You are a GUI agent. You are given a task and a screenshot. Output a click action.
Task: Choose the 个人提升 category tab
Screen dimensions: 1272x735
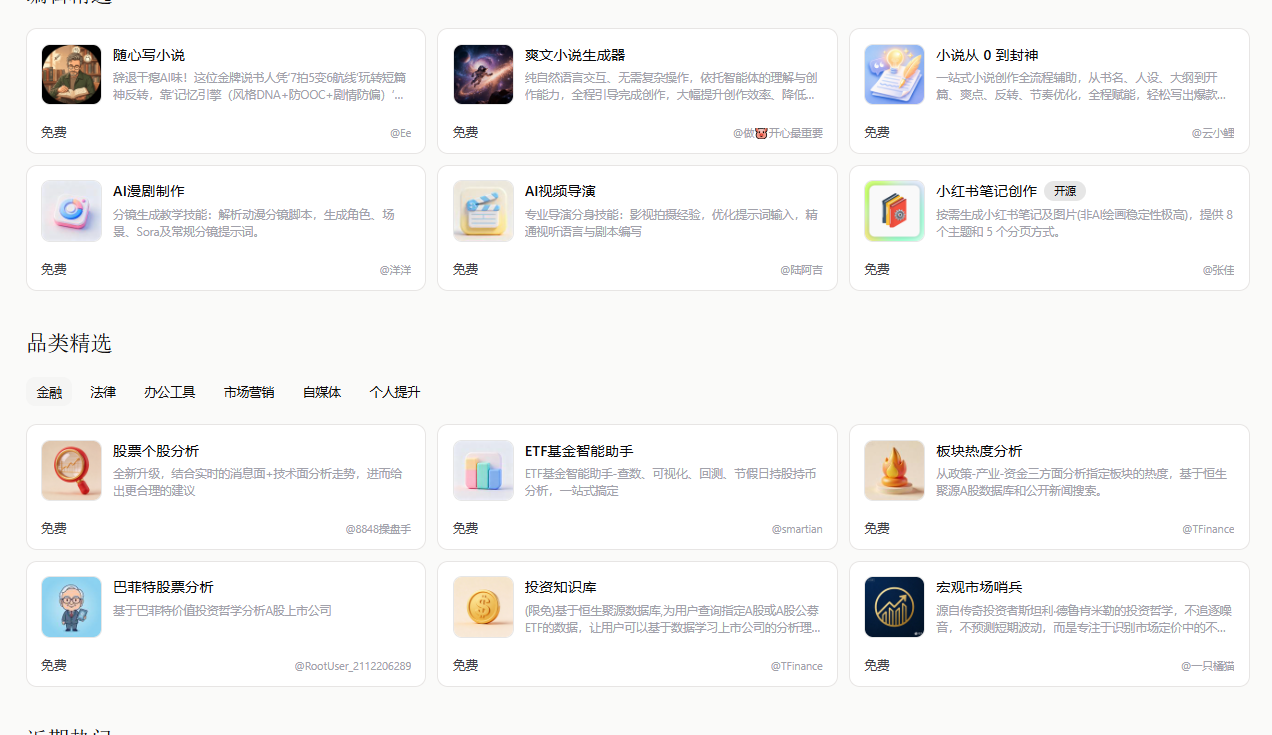click(395, 392)
